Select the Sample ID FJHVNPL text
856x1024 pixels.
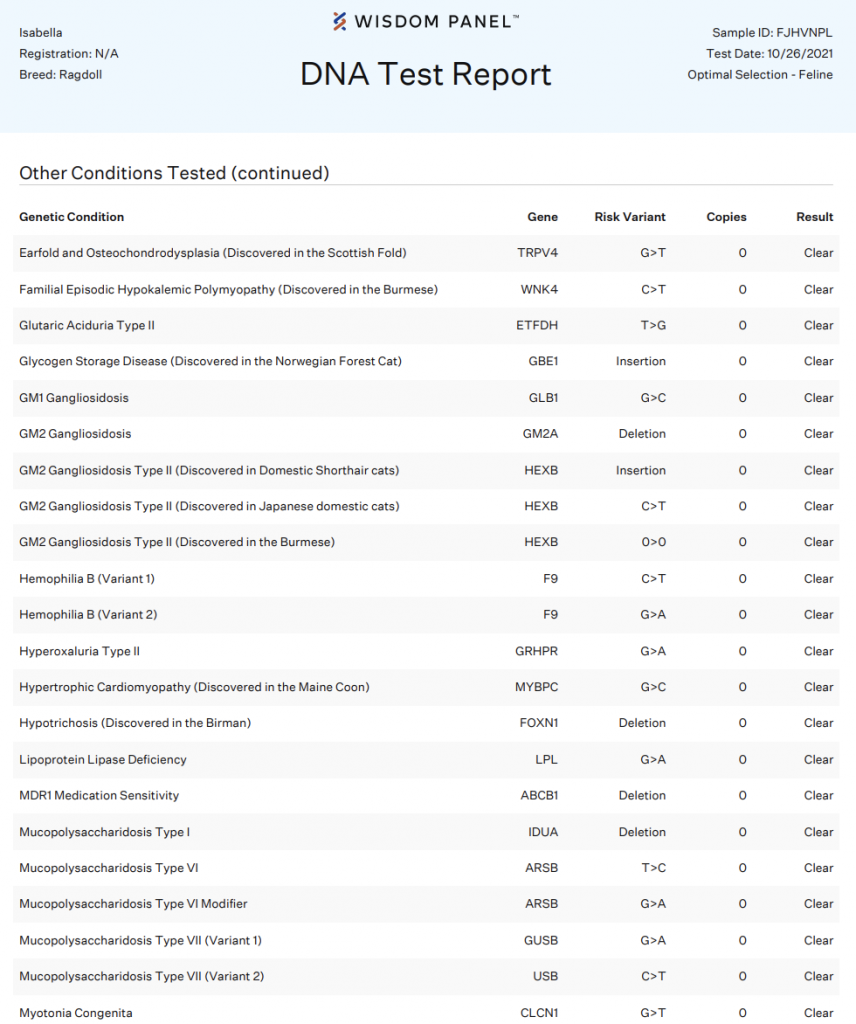pos(771,33)
